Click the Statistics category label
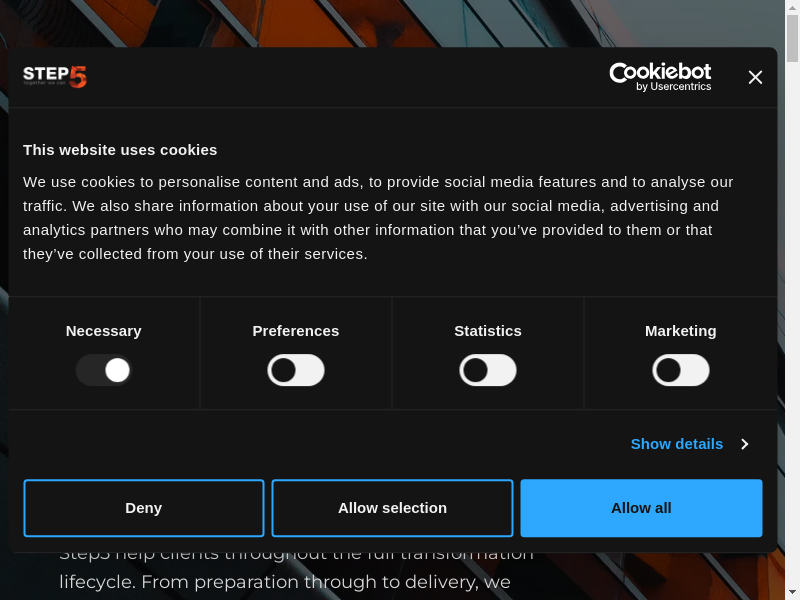Image resolution: width=800 pixels, height=600 pixels. [x=488, y=330]
